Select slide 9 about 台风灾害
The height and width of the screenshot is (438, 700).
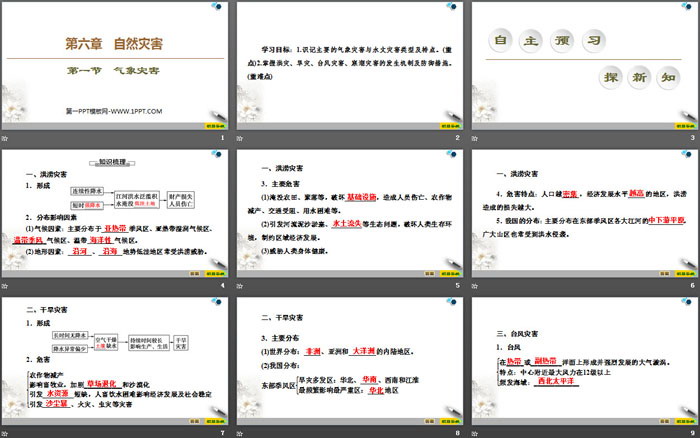[x=583, y=358]
